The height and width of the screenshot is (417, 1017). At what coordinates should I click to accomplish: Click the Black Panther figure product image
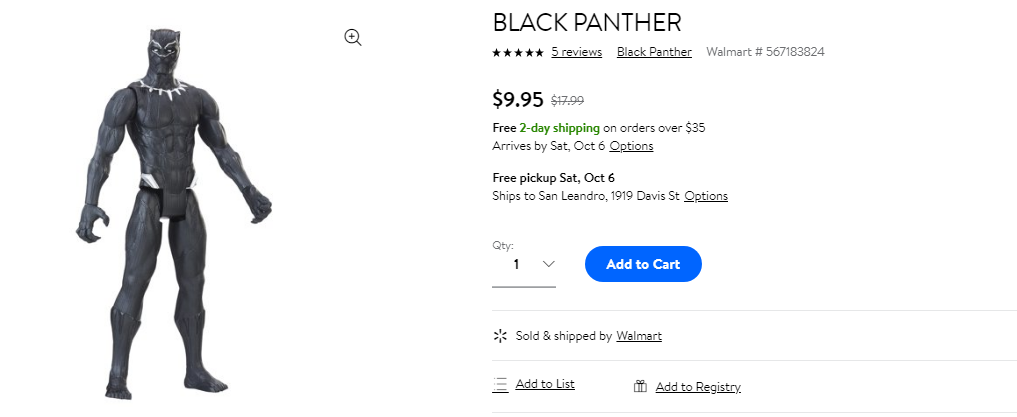pos(174,214)
